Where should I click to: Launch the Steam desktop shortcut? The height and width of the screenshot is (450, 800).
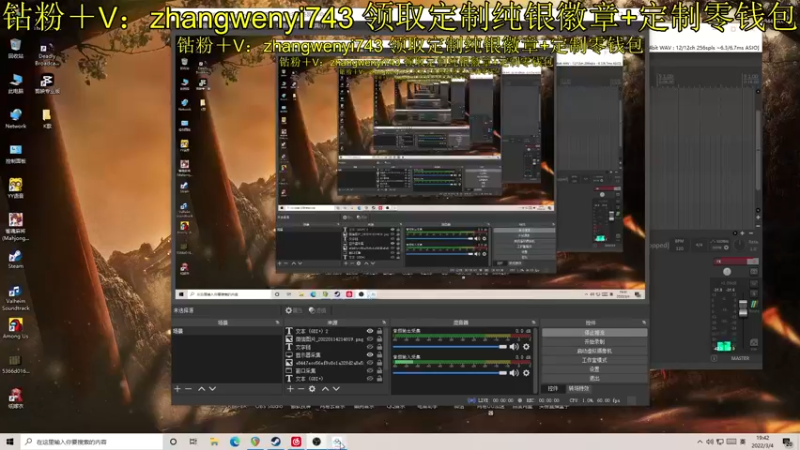click(16, 259)
